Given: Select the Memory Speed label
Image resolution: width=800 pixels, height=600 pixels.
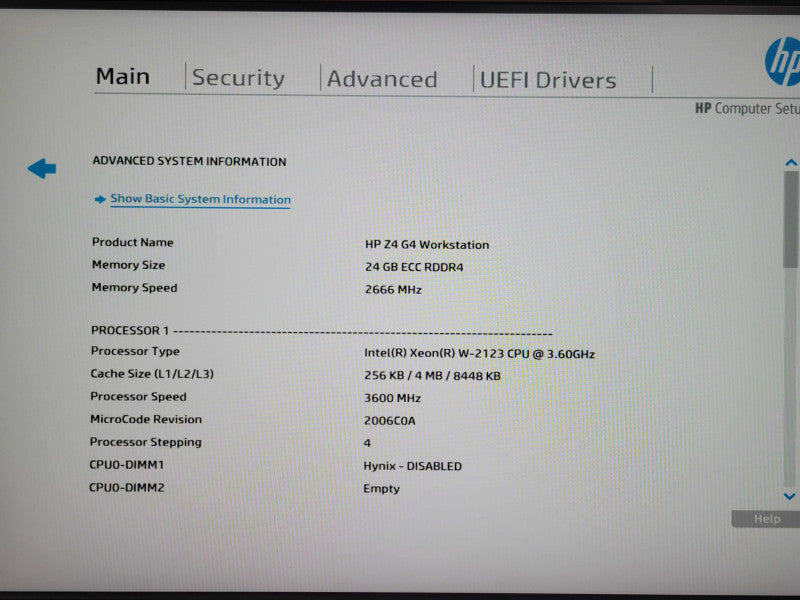Looking at the screenshot, I should coord(135,287).
